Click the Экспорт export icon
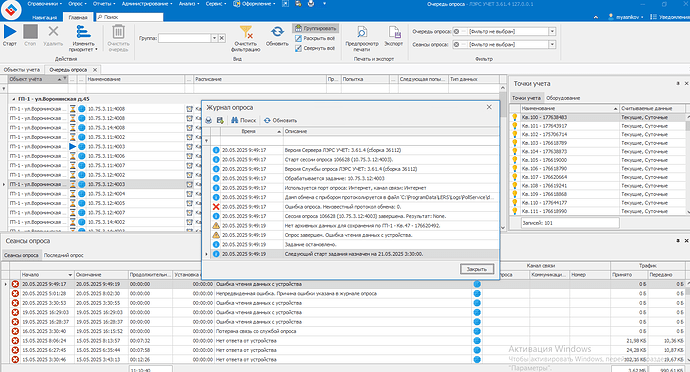The width and height of the screenshot is (690, 372). tap(394, 32)
